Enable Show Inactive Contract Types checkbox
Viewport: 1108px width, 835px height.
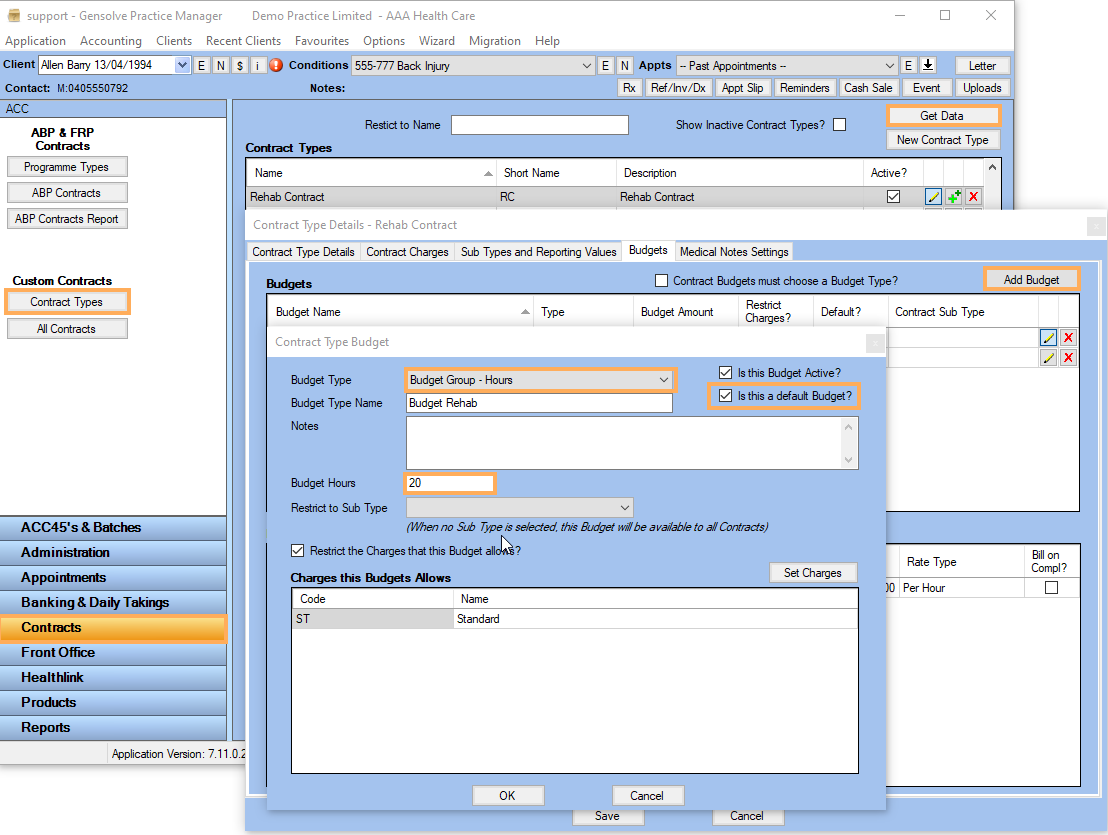[840, 125]
